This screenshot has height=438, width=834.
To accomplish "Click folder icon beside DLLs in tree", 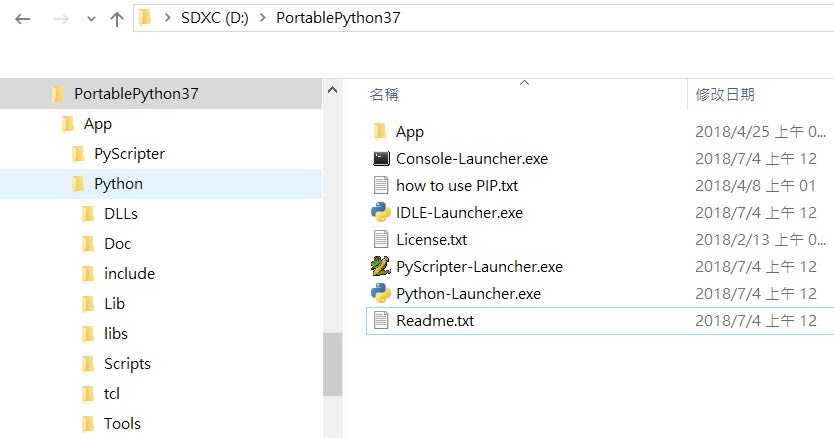I will coord(88,214).
